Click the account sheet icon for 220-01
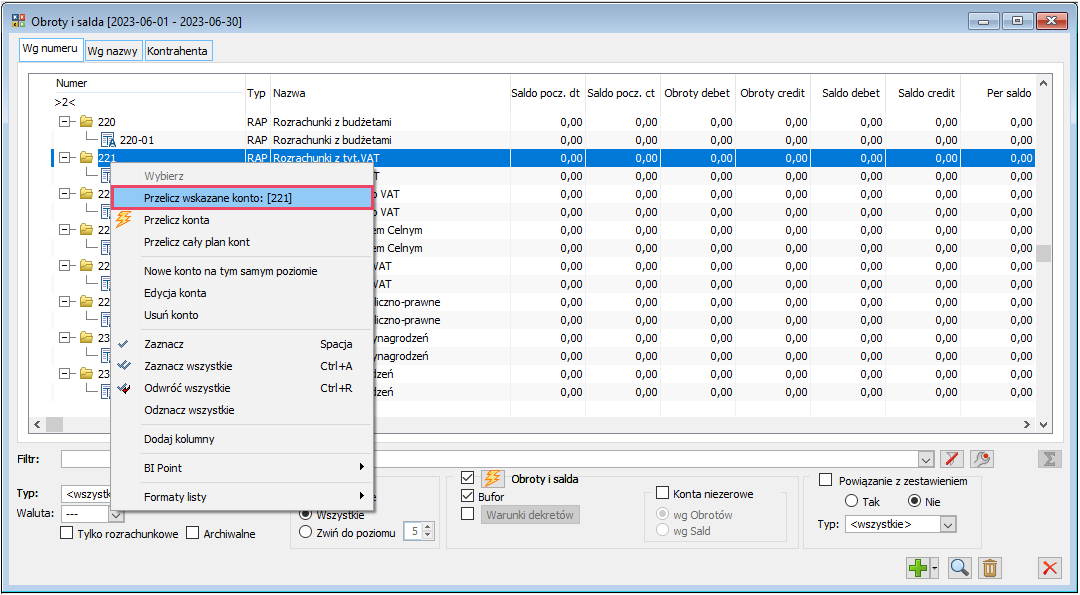This screenshot has height=595, width=1080. (x=109, y=140)
